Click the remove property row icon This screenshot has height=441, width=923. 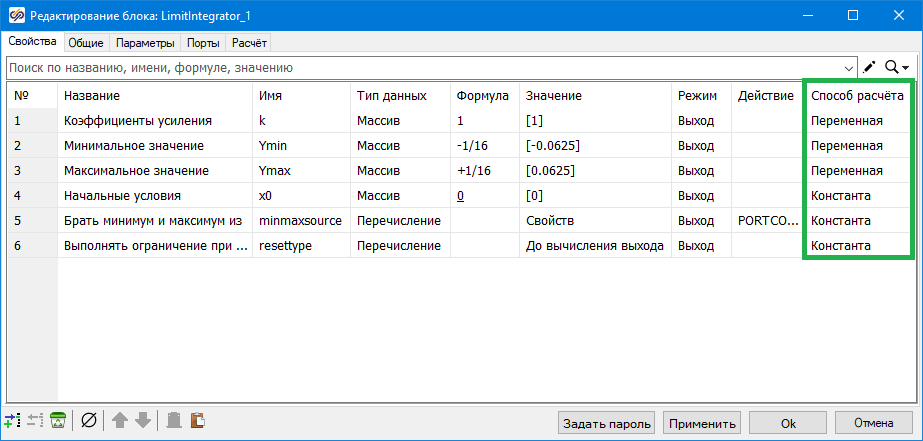36,421
